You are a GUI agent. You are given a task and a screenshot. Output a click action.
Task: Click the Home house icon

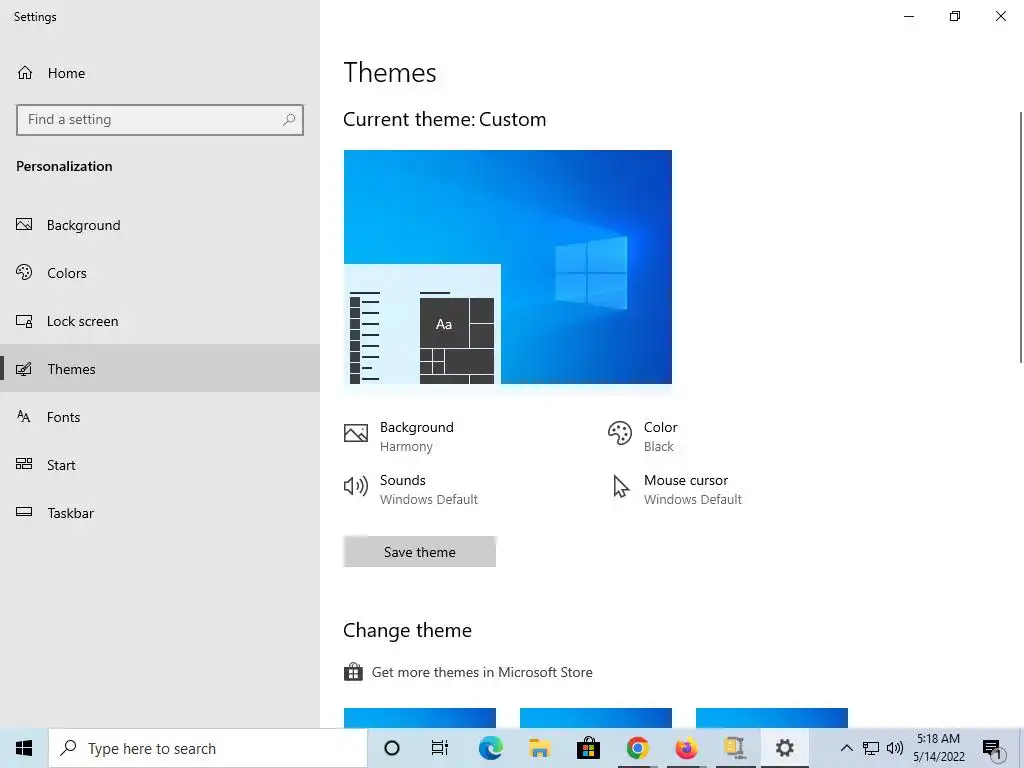(x=25, y=72)
